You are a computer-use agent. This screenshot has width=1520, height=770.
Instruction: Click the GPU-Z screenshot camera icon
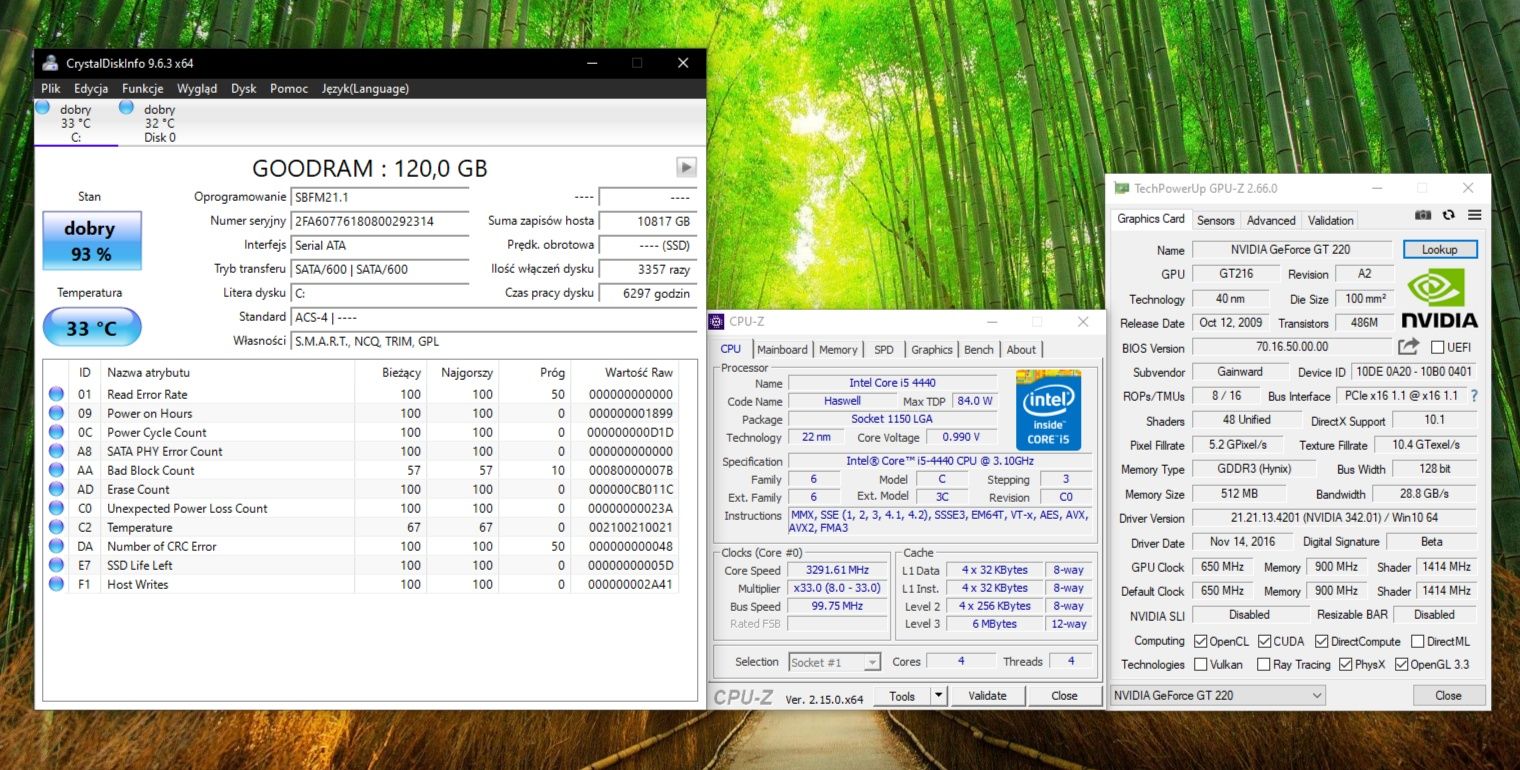coord(1423,215)
